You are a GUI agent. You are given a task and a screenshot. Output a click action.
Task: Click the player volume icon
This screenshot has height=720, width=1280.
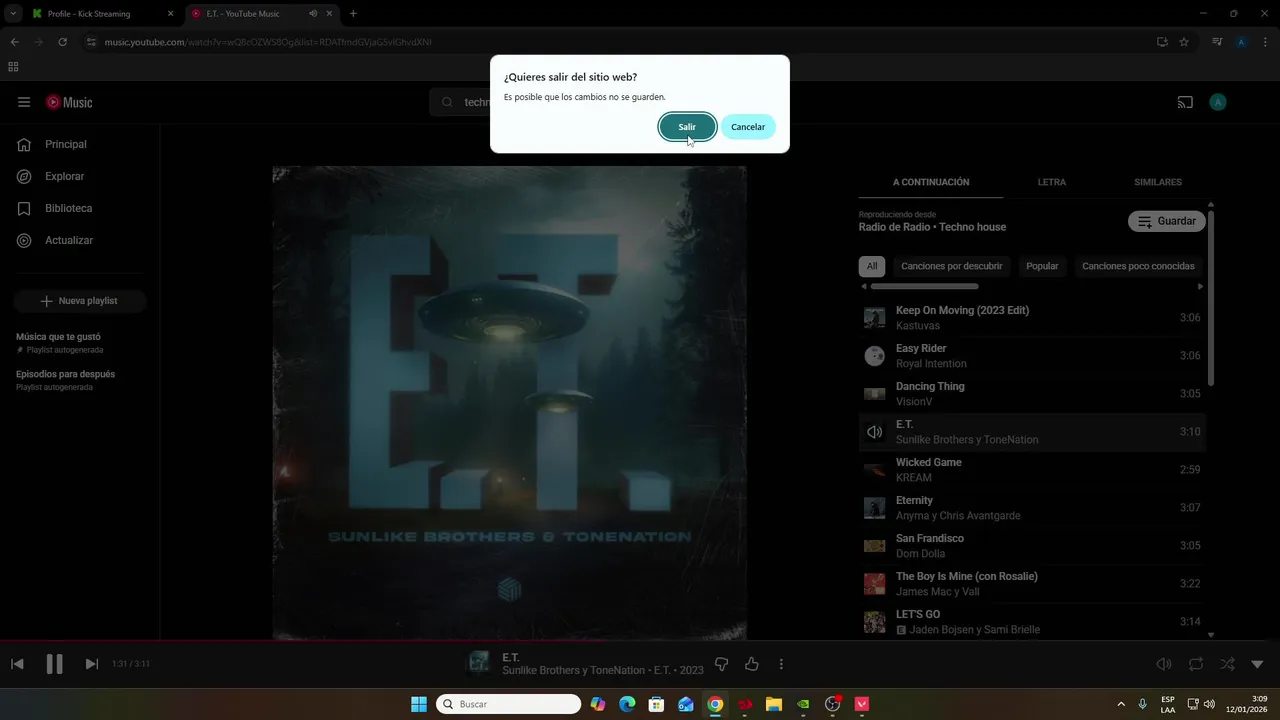pos(1164,664)
